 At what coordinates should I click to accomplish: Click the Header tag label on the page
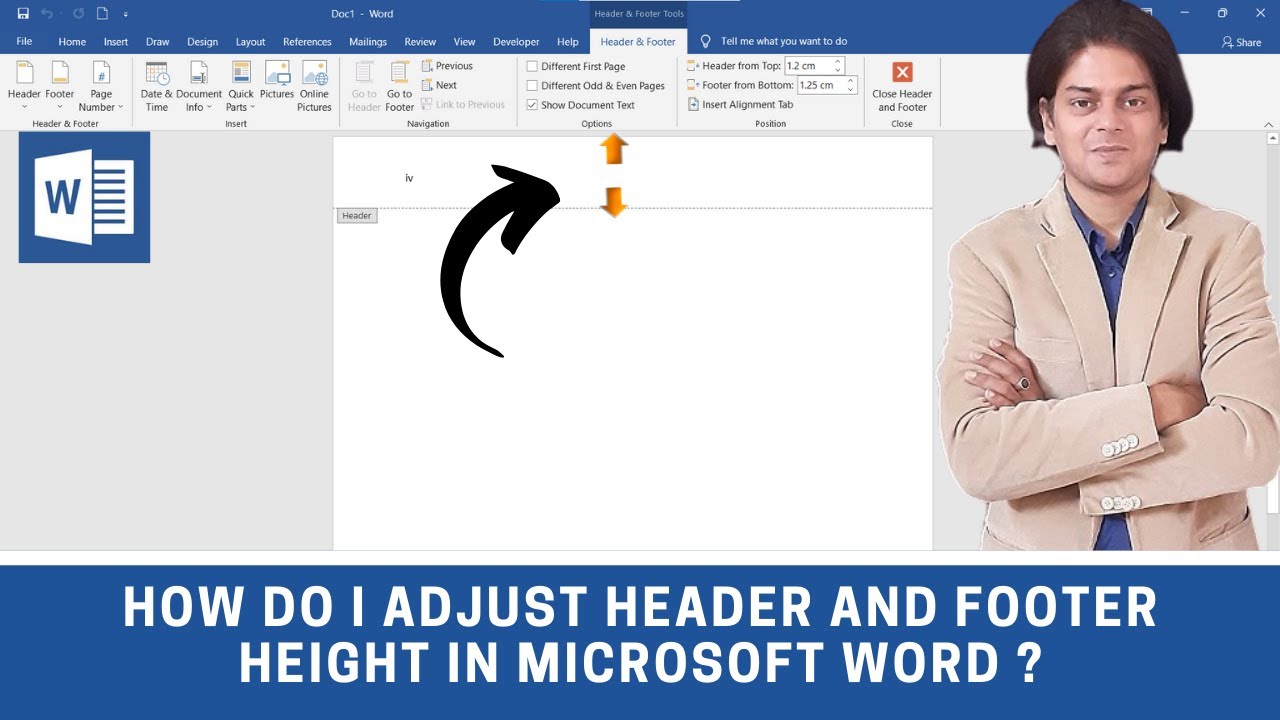tap(357, 216)
